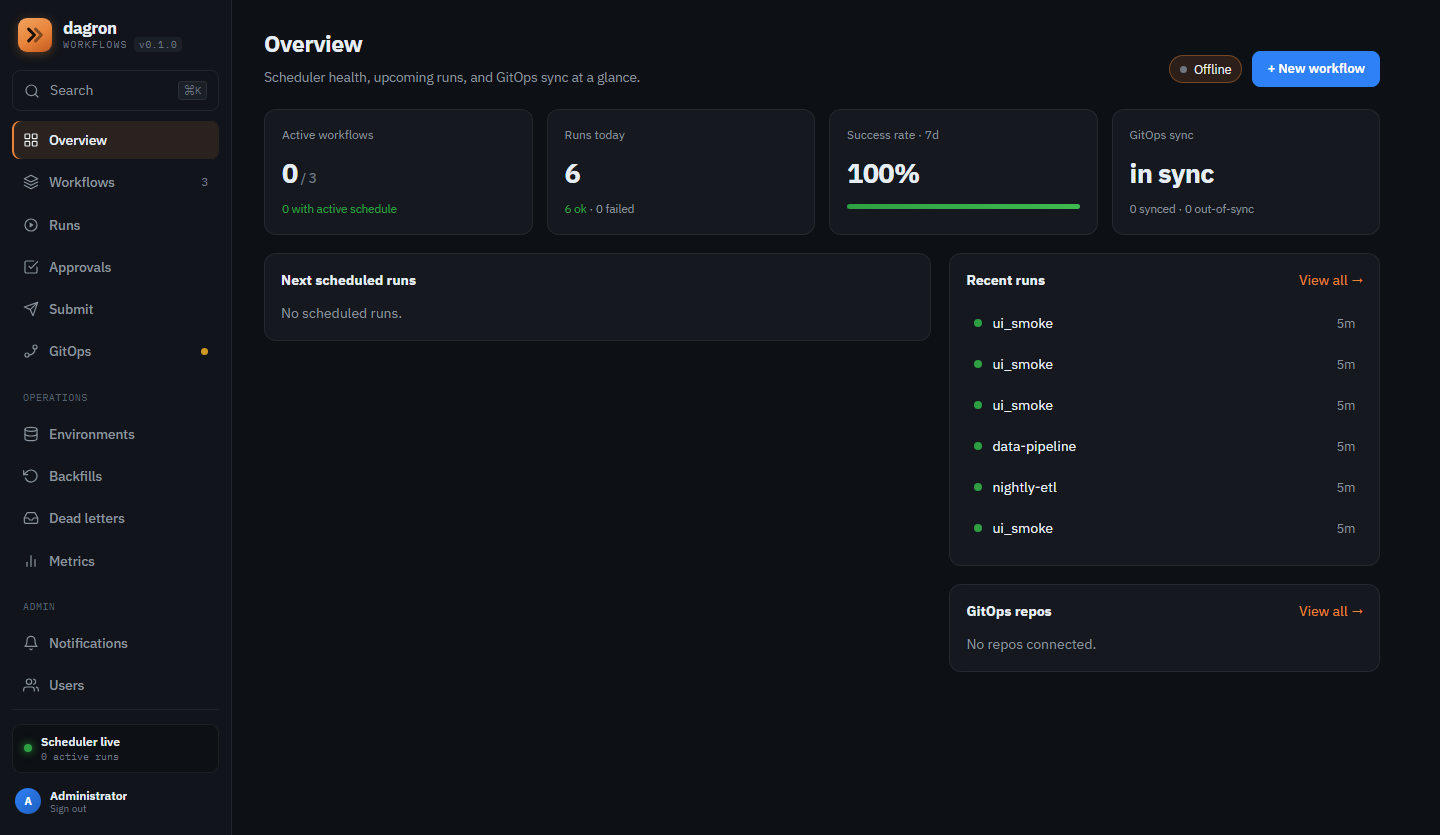The image size is (1440, 835).
Task: Open the Overview page
Action: (116, 140)
